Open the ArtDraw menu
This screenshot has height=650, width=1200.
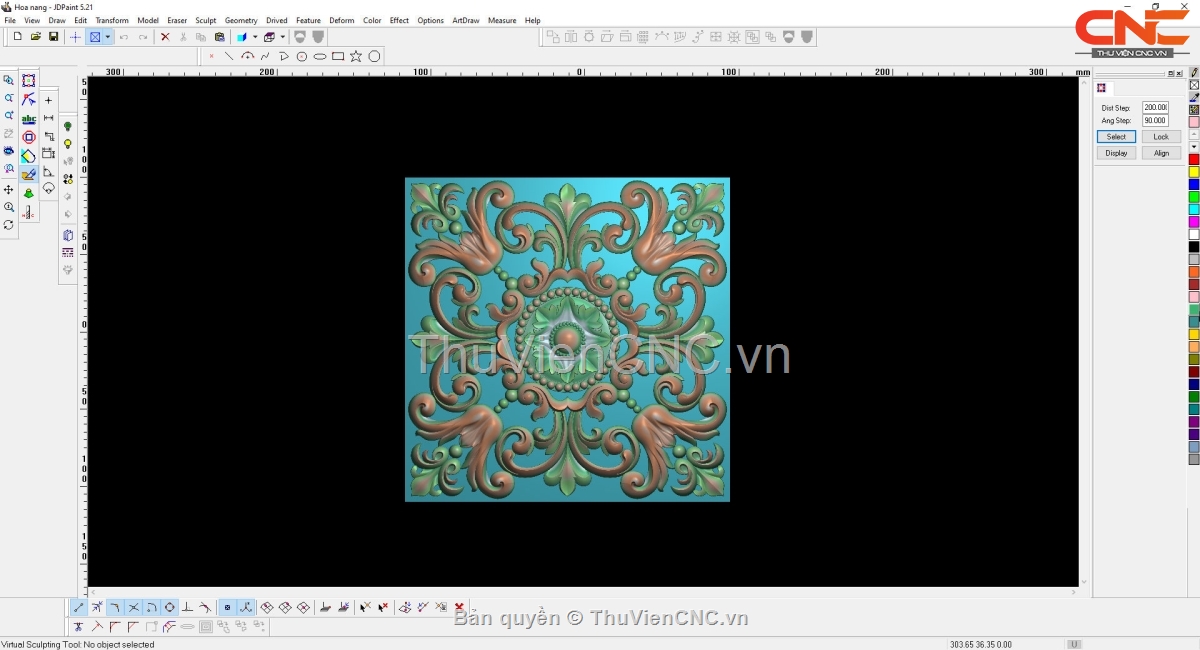pyautogui.click(x=466, y=20)
